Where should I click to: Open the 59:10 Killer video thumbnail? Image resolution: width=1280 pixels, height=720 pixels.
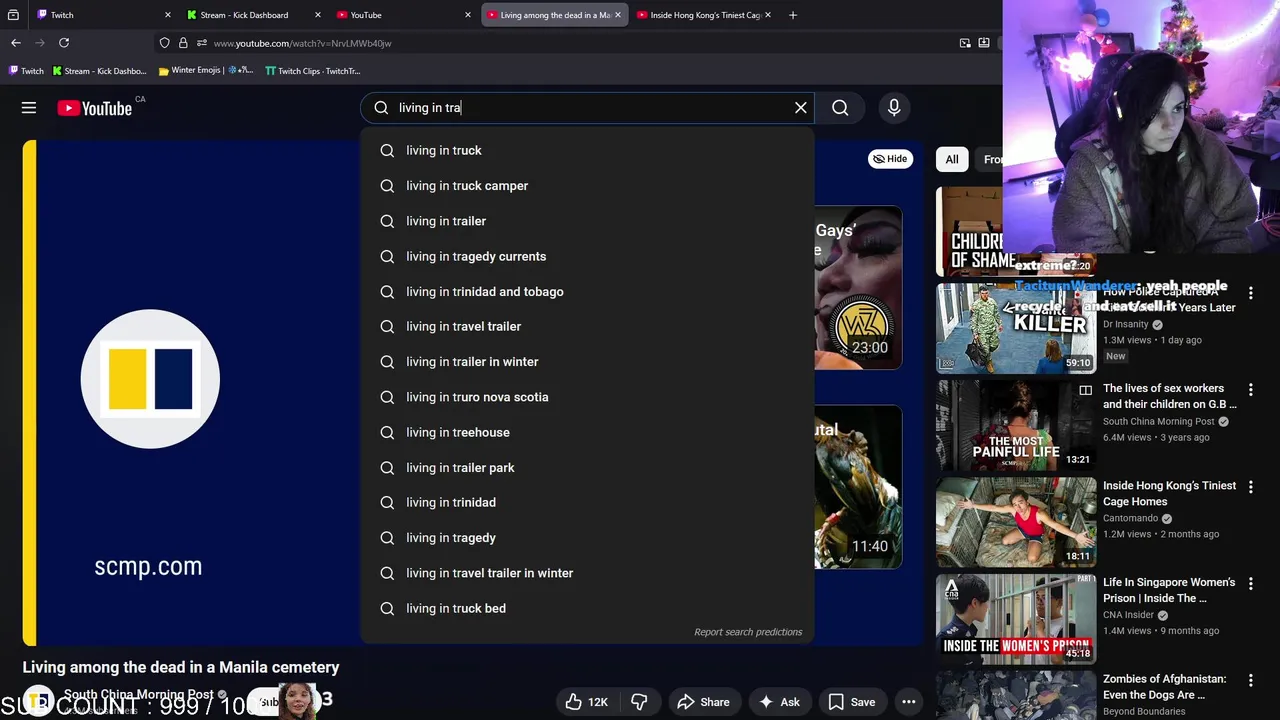[x=1016, y=328]
